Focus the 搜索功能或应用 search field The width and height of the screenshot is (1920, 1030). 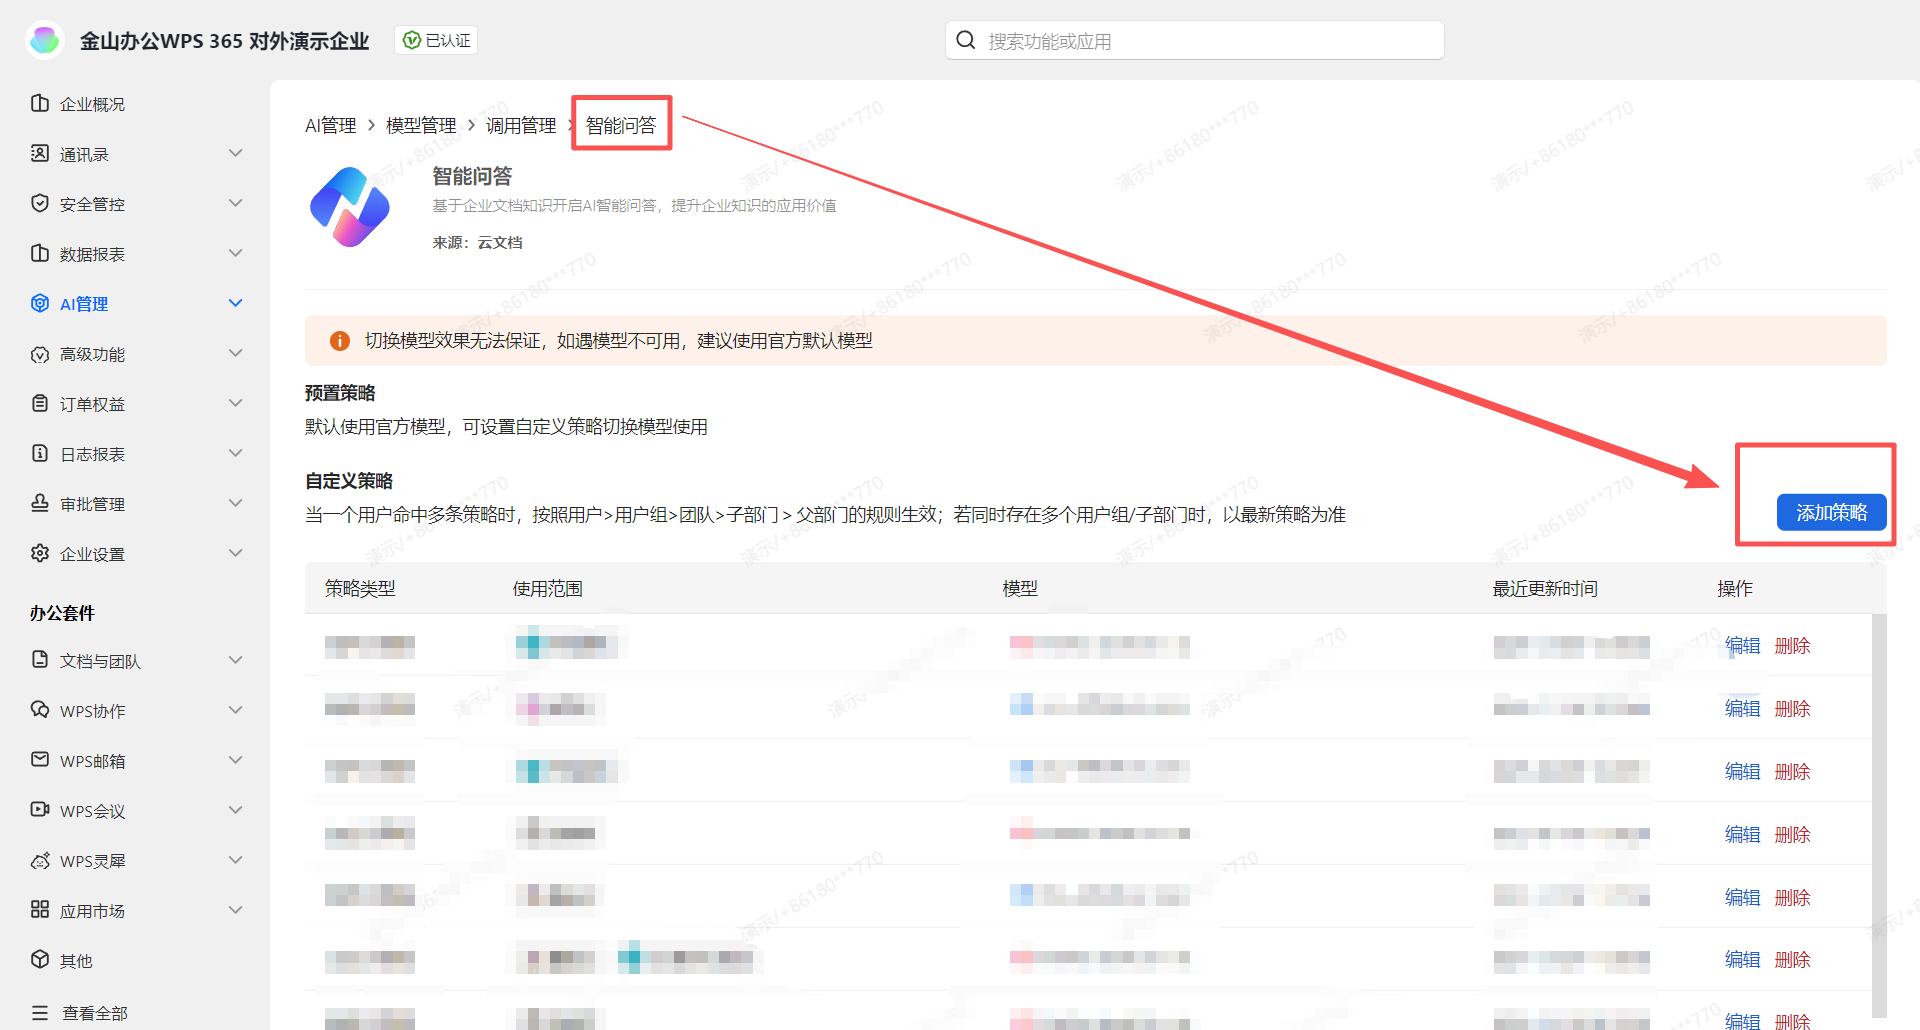(1194, 40)
